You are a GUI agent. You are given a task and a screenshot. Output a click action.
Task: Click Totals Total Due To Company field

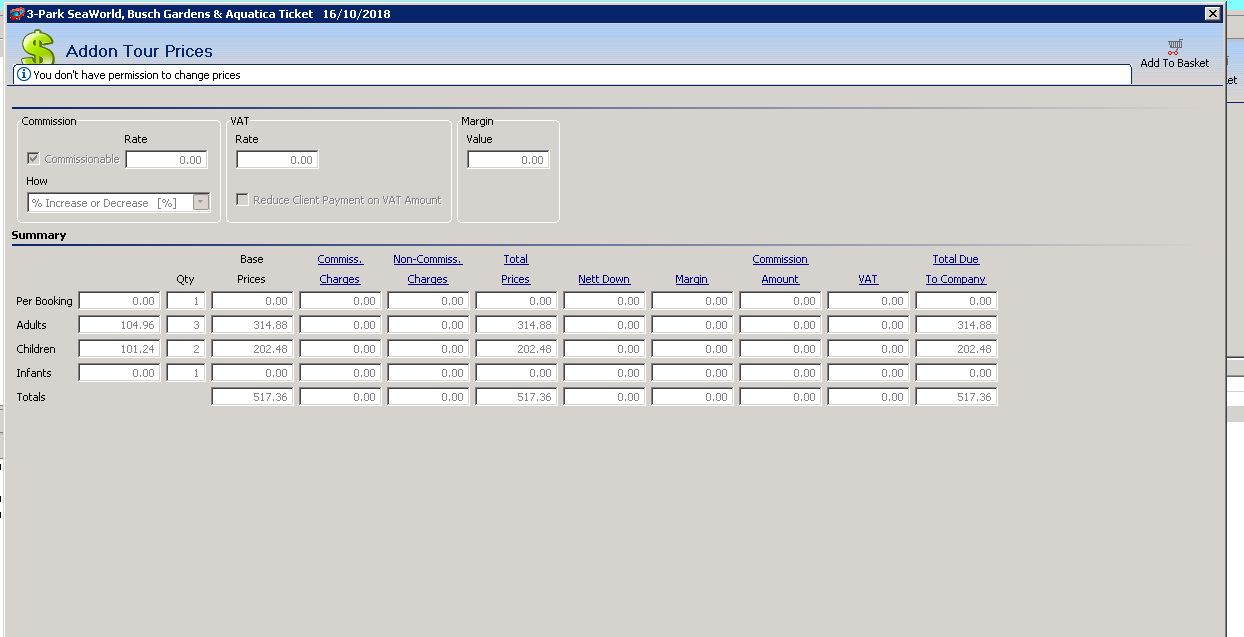956,397
